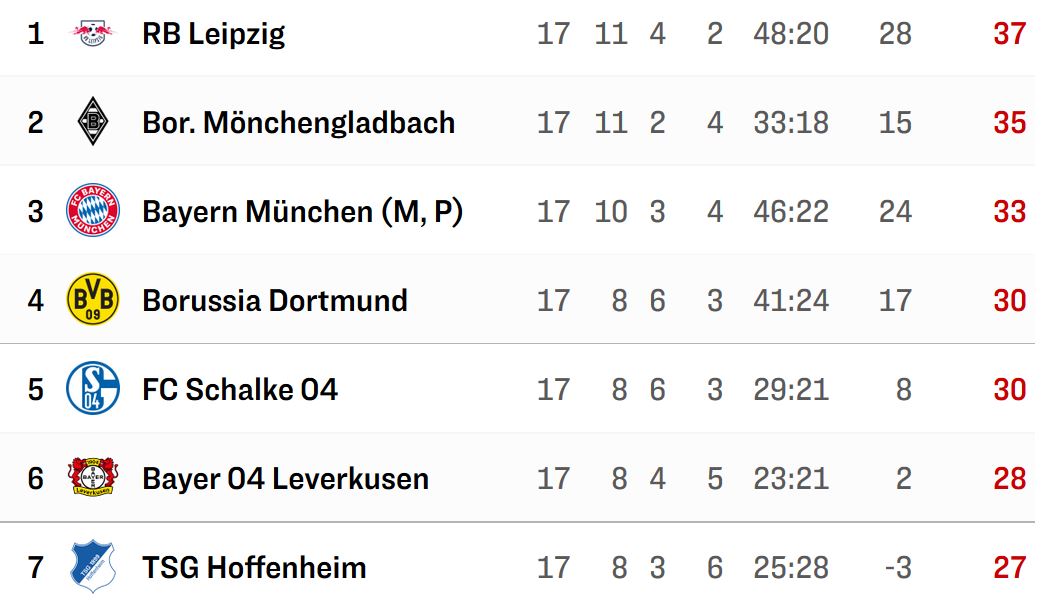
Task: Click Mönchengladbach's 35 points value
Action: coord(1009,123)
